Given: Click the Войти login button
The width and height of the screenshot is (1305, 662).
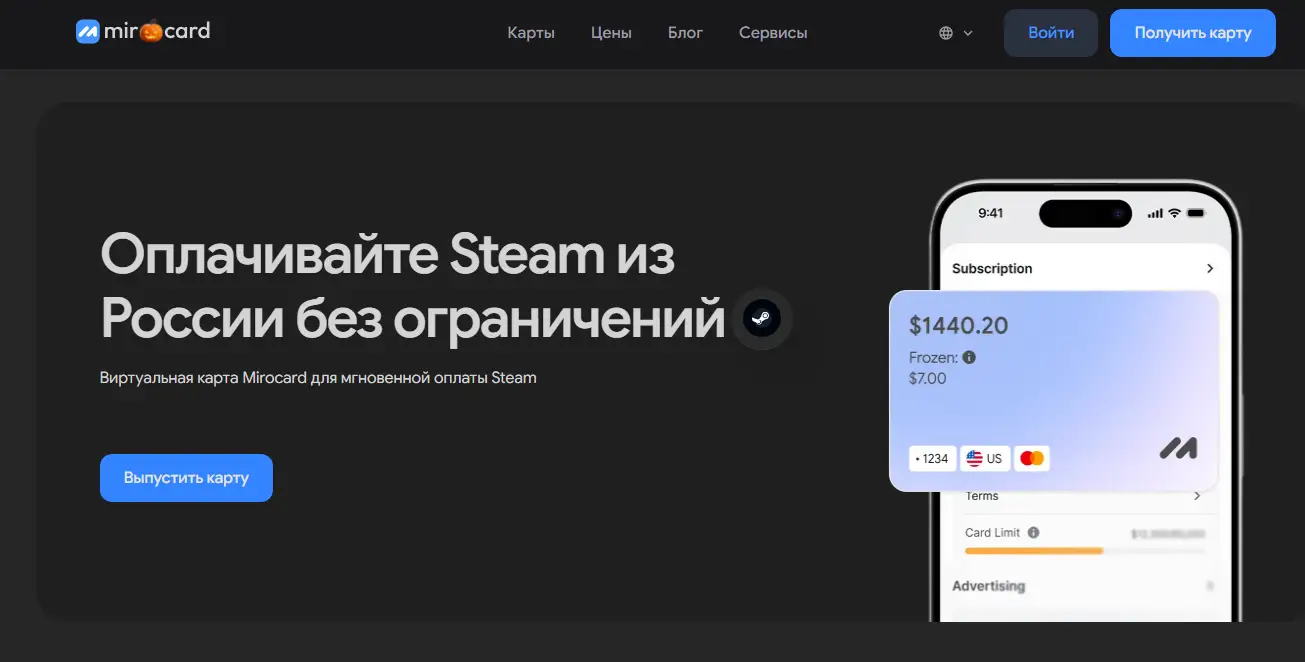Looking at the screenshot, I should click(x=1051, y=33).
